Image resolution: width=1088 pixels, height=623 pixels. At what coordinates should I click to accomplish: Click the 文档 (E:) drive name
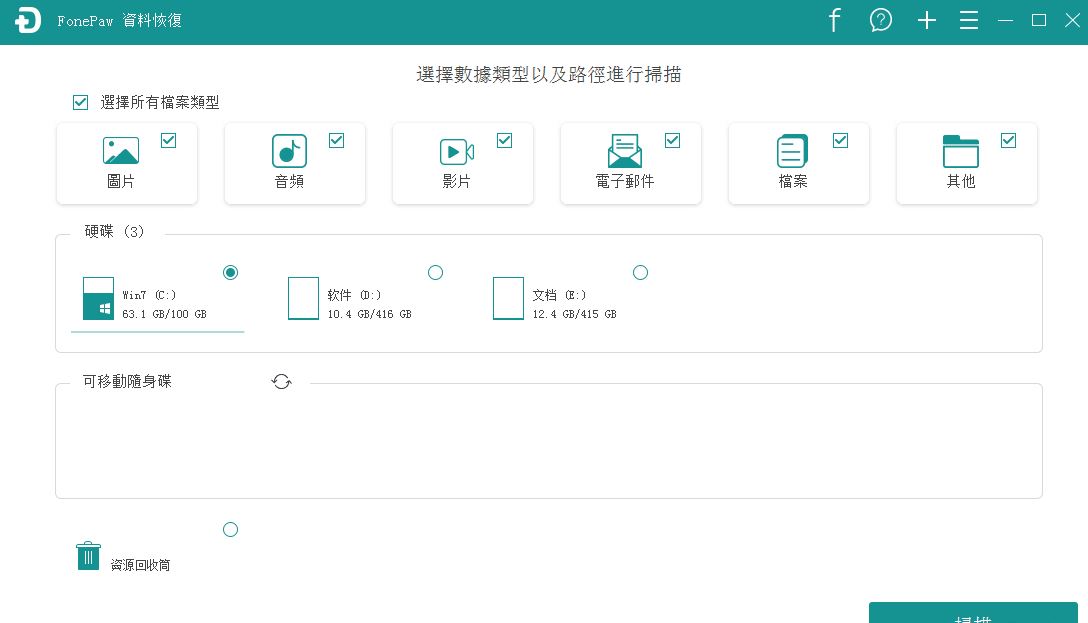tap(559, 295)
